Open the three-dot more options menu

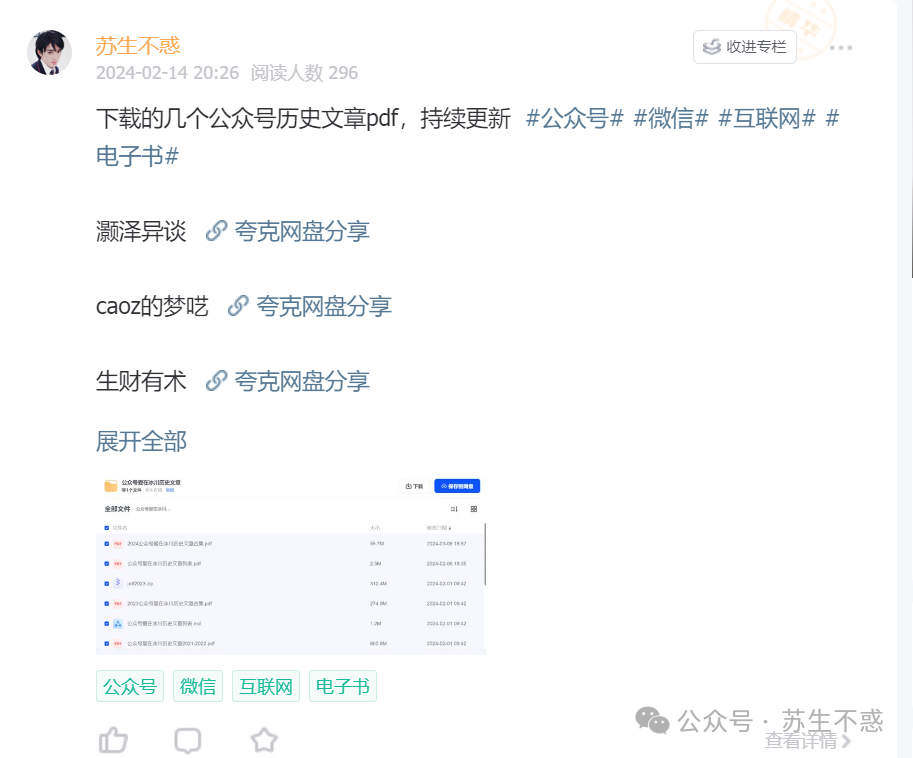[841, 48]
